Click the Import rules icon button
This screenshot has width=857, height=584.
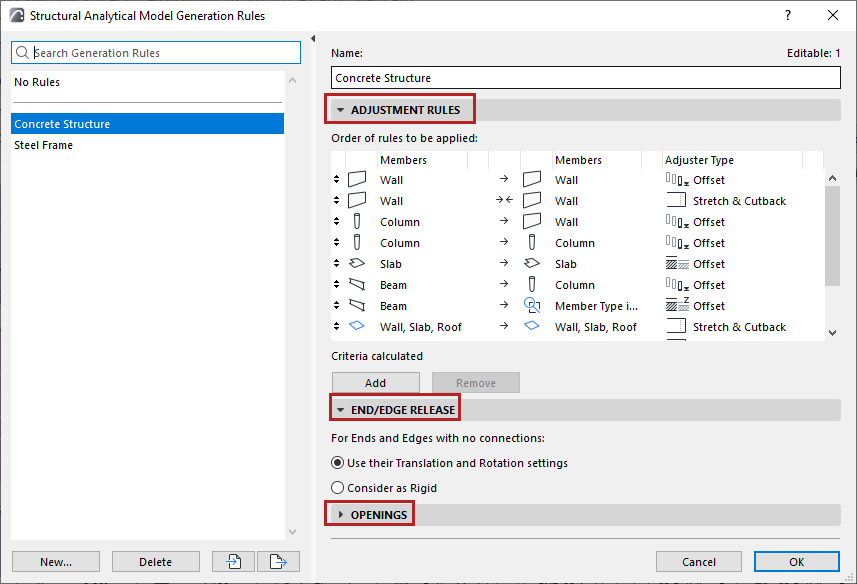click(x=234, y=562)
